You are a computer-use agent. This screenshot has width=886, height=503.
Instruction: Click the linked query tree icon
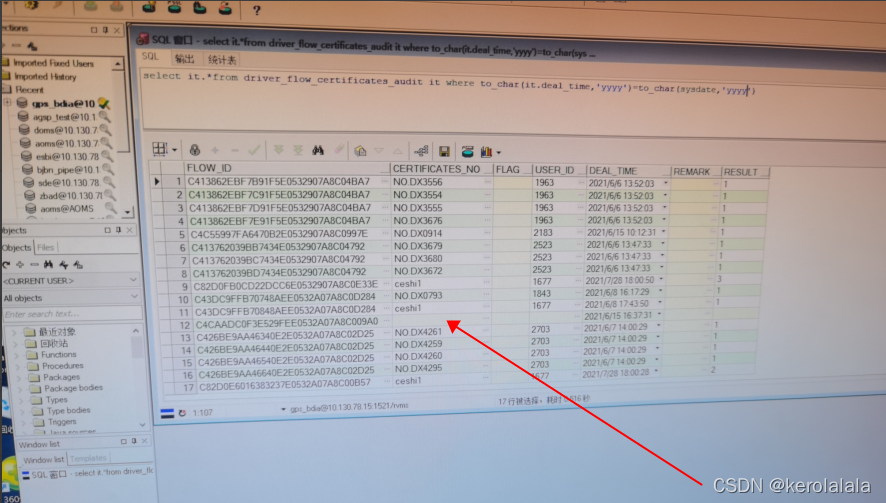pos(422,151)
